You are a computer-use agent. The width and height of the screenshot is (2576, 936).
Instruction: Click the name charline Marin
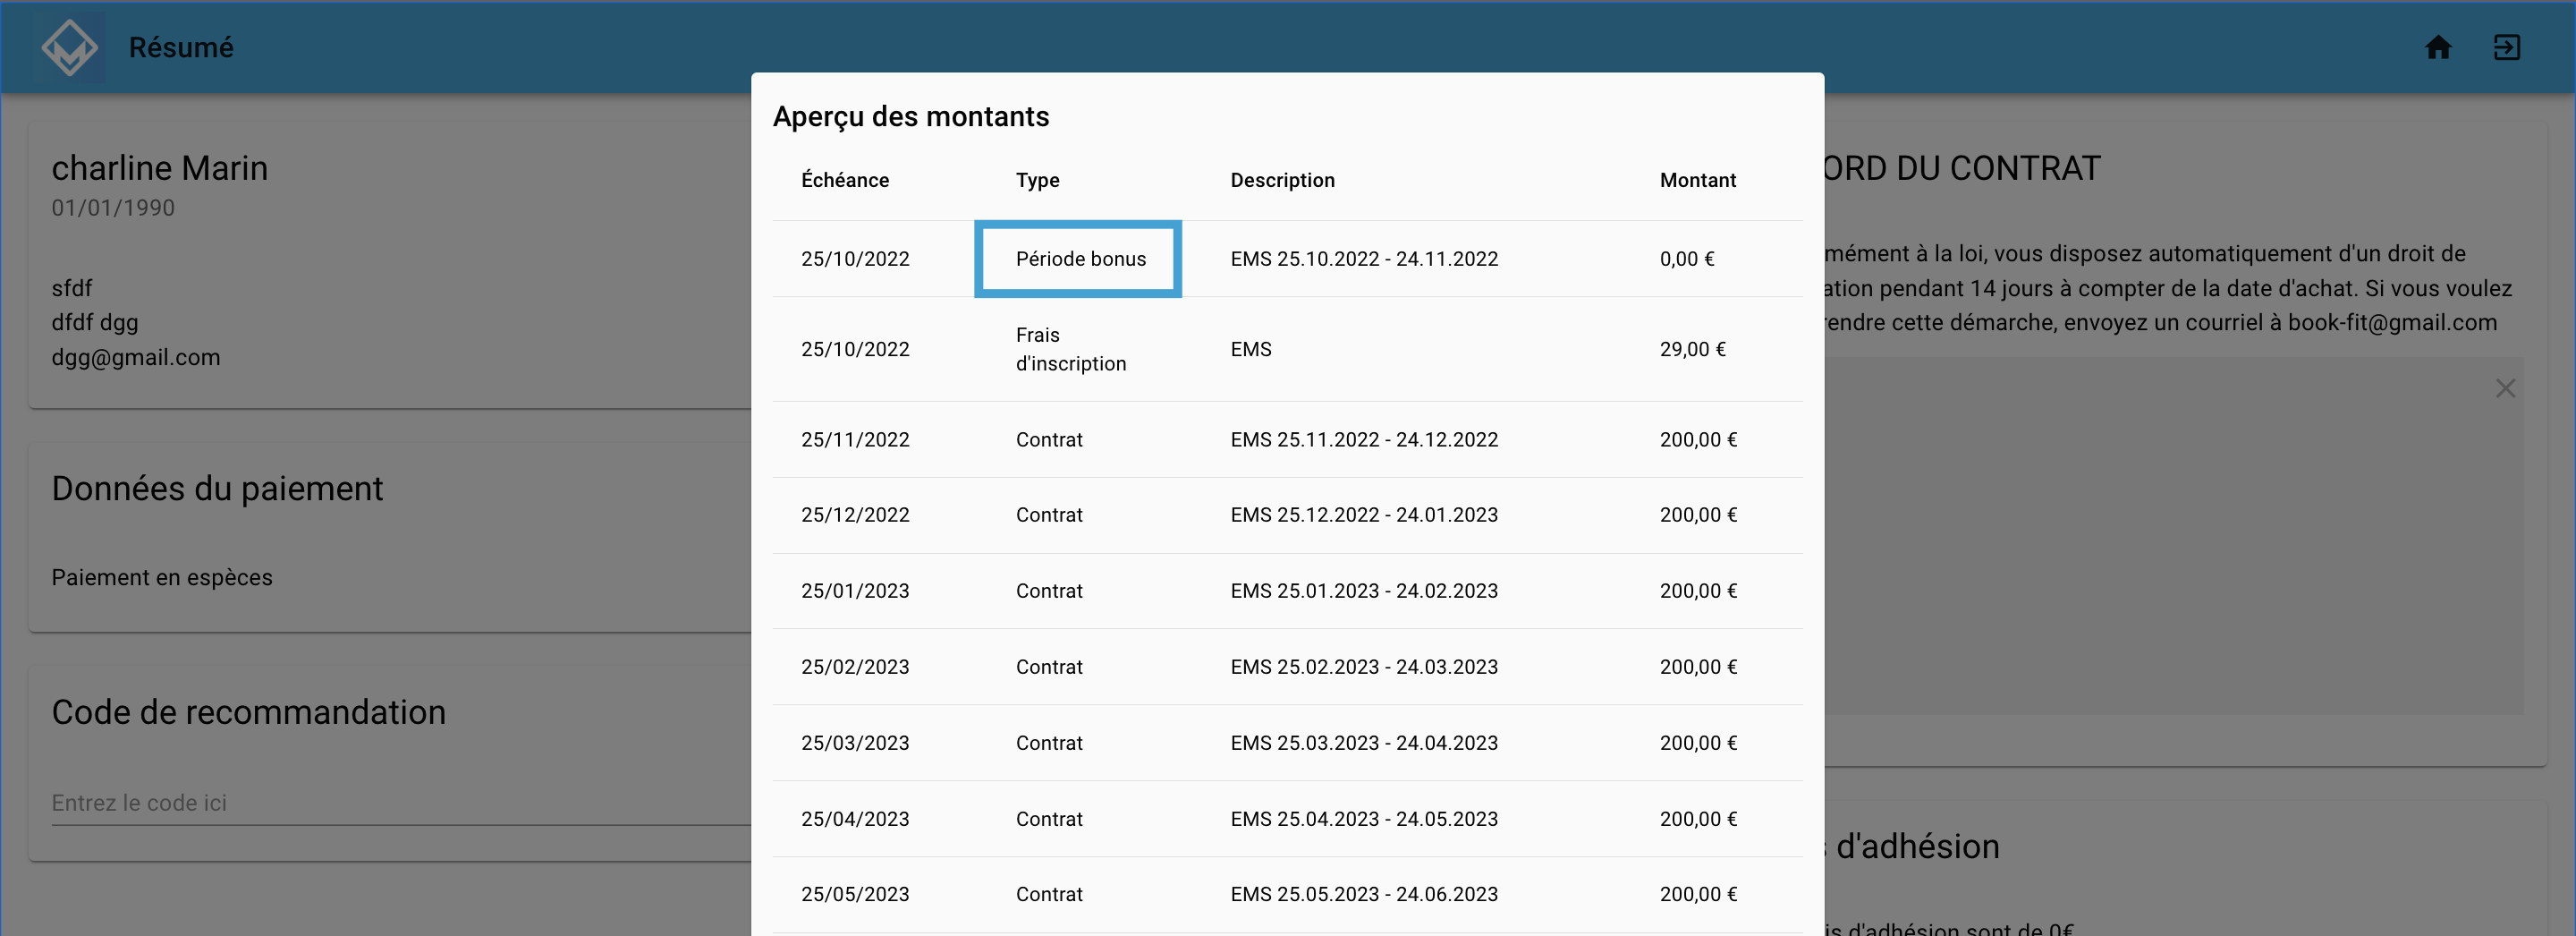tap(160, 168)
